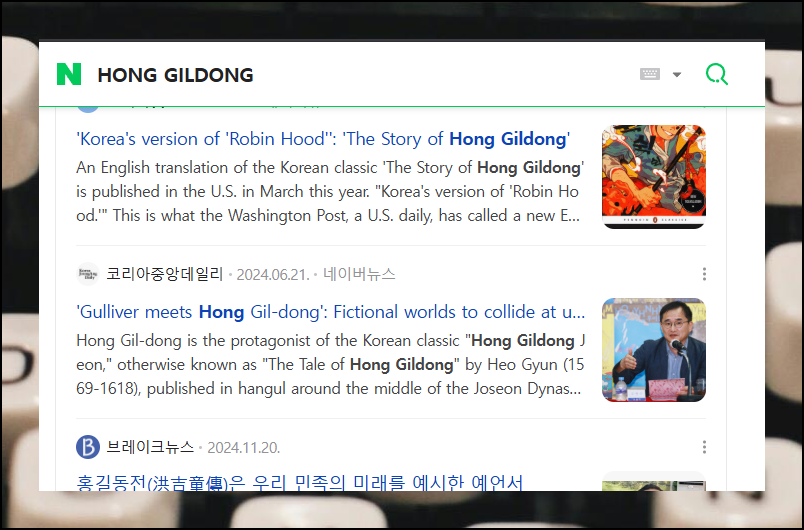Image resolution: width=804 pixels, height=530 pixels.
Task: Open the Penguin Classics book cover thumbnail
Action: pos(654,176)
